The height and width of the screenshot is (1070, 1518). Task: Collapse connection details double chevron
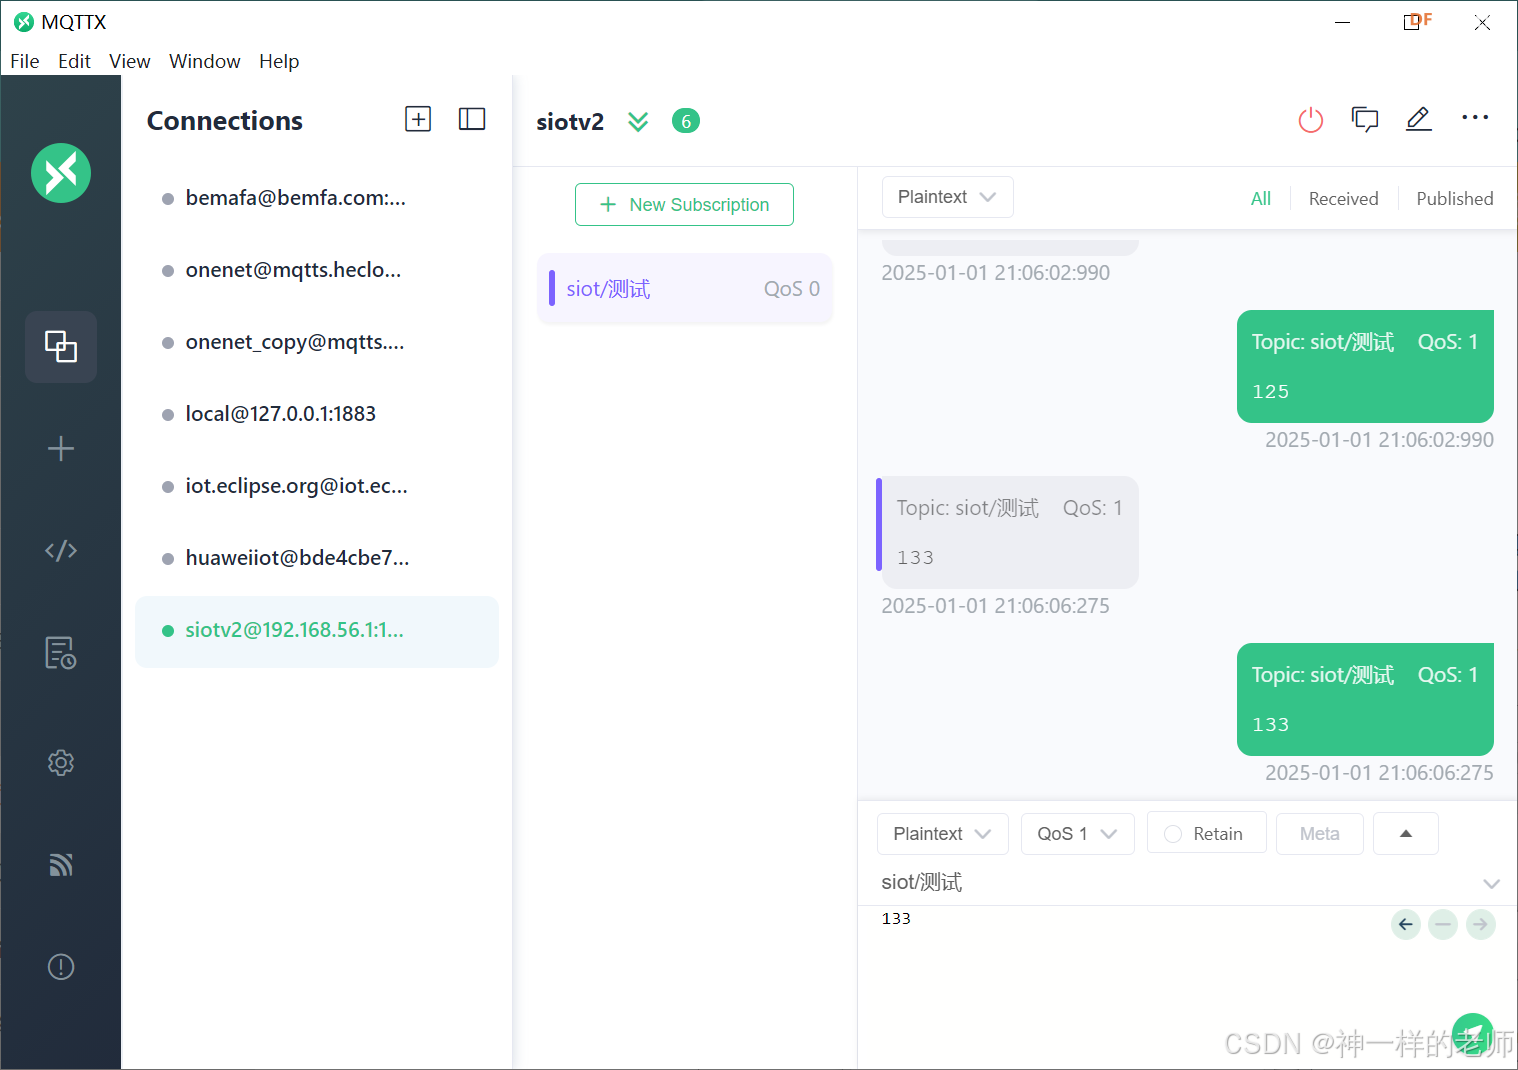(x=638, y=122)
